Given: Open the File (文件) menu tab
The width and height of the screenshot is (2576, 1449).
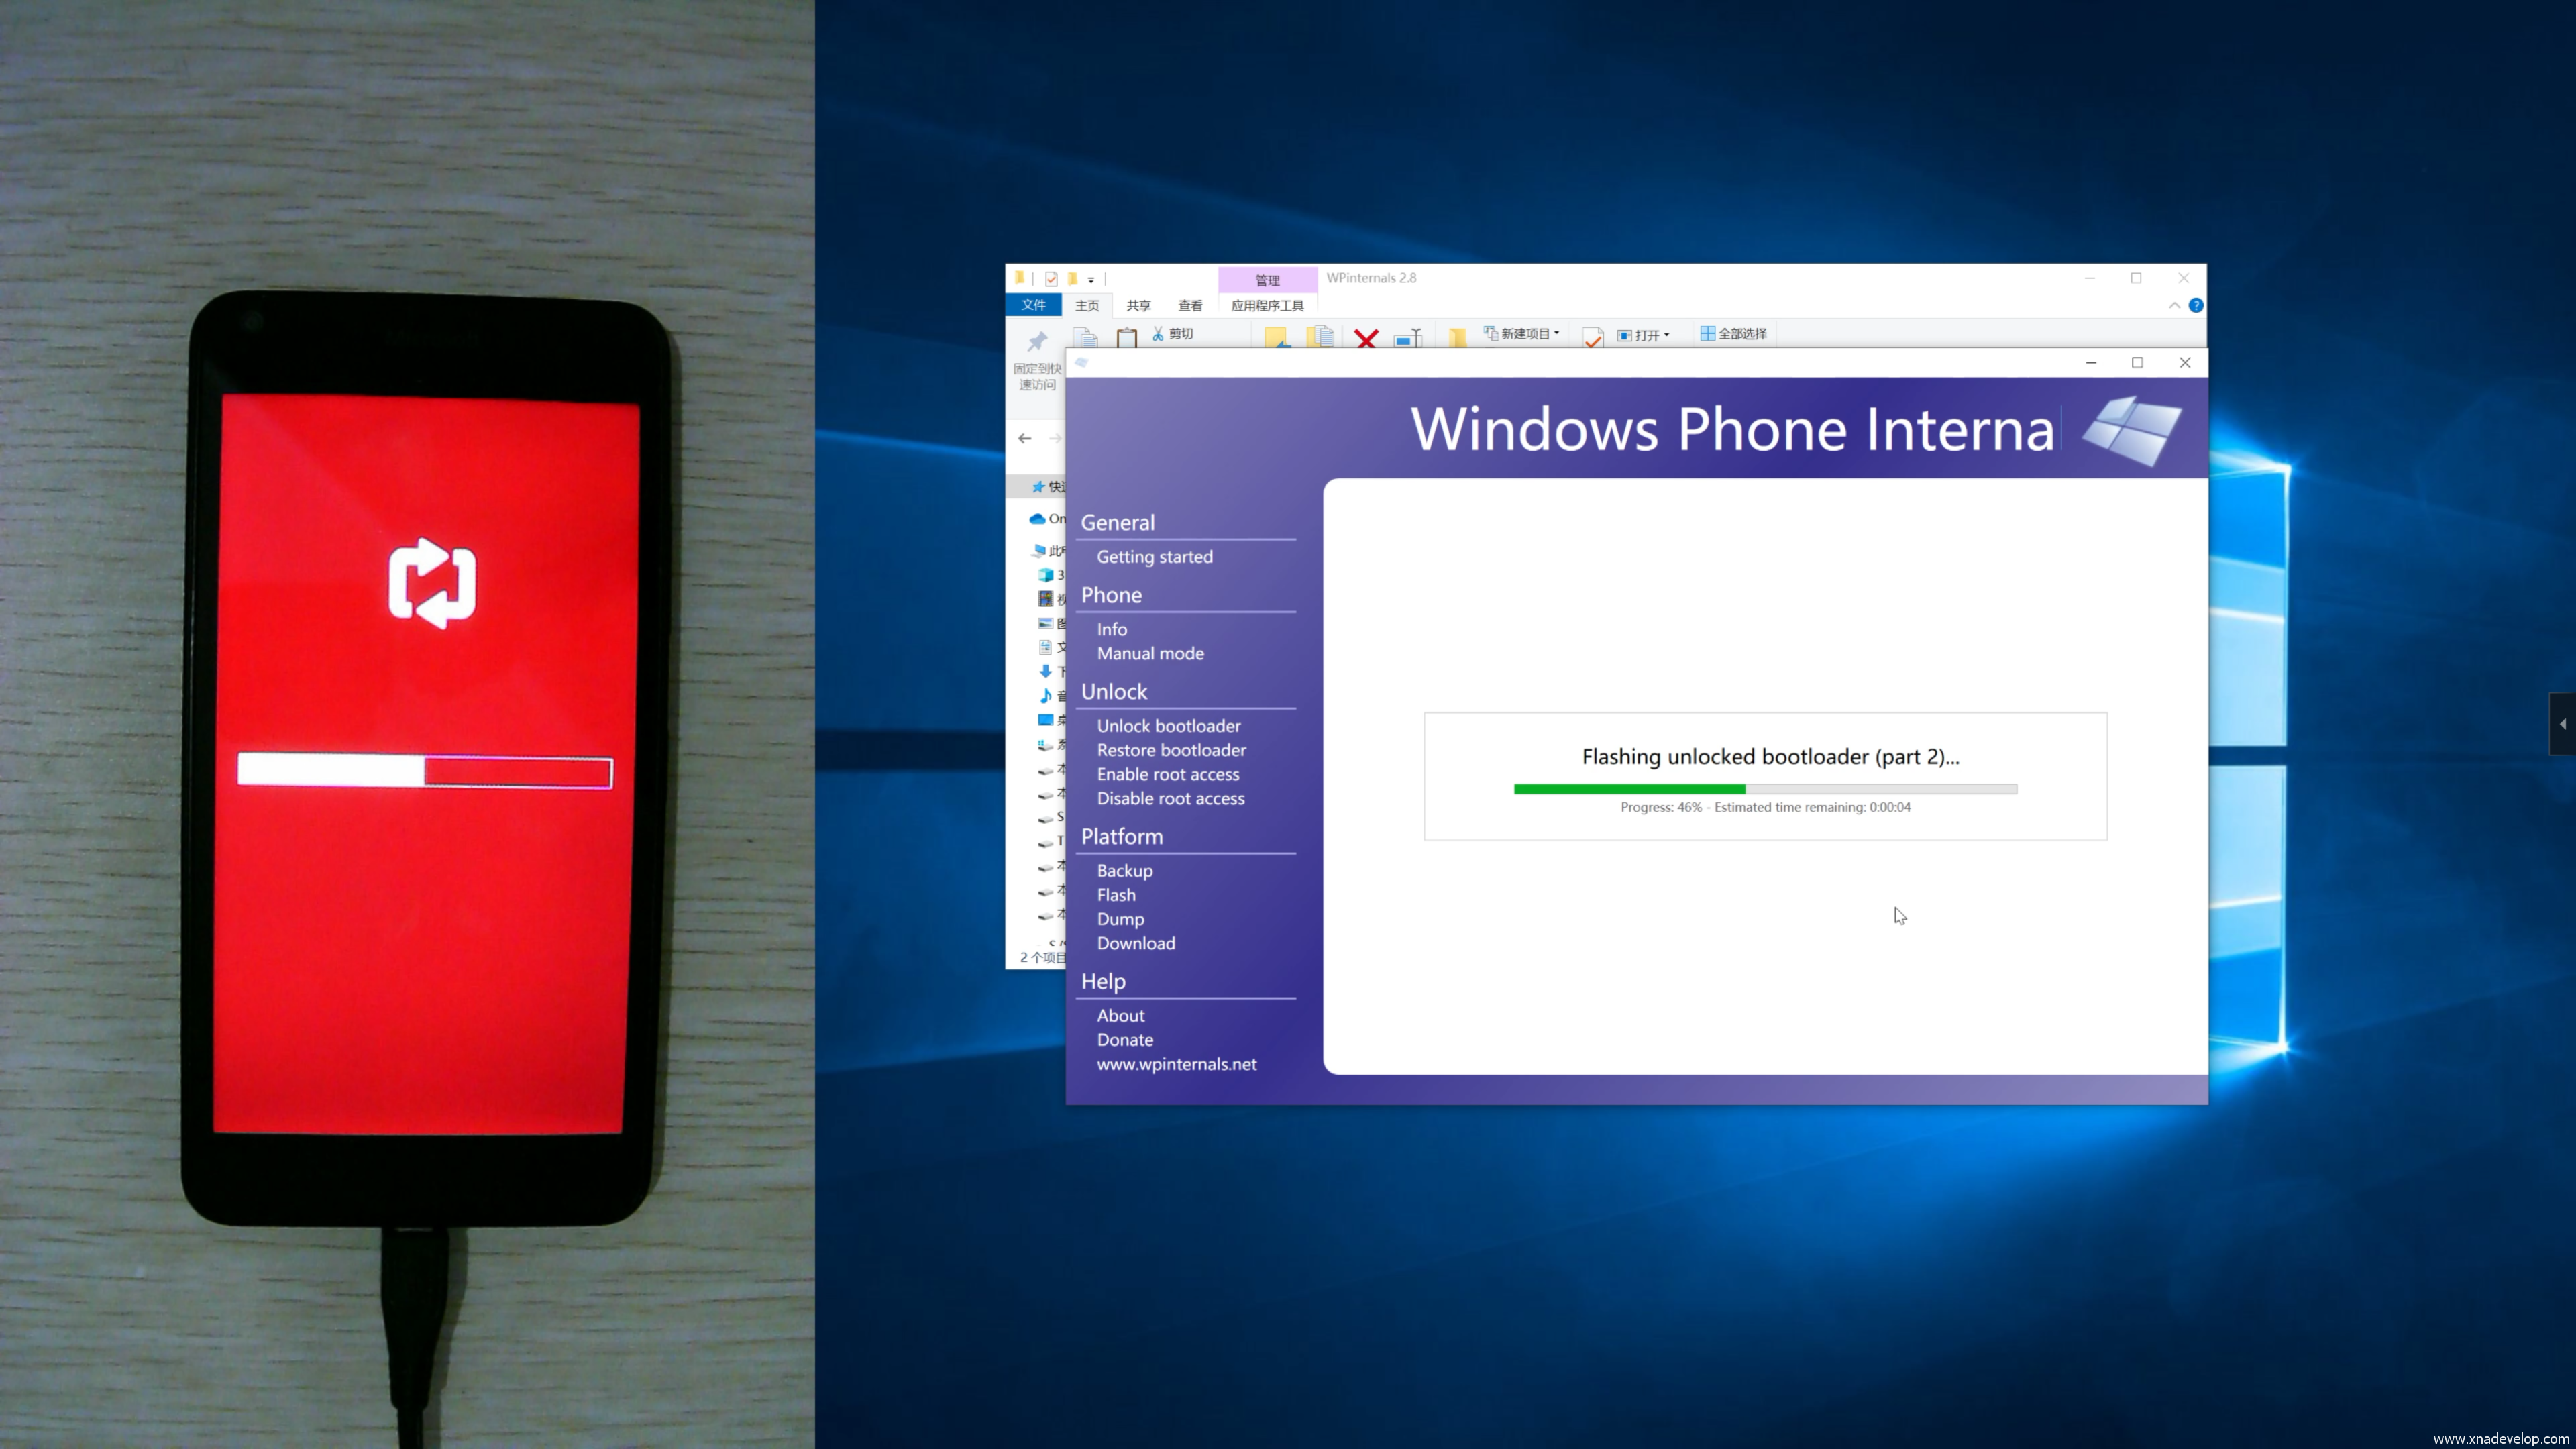Looking at the screenshot, I should [x=1033, y=305].
